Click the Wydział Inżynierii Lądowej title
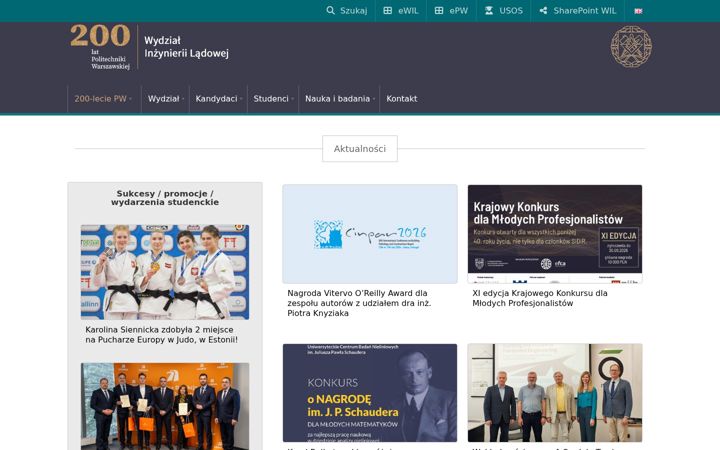720x450 pixels. tap(186, 47)
